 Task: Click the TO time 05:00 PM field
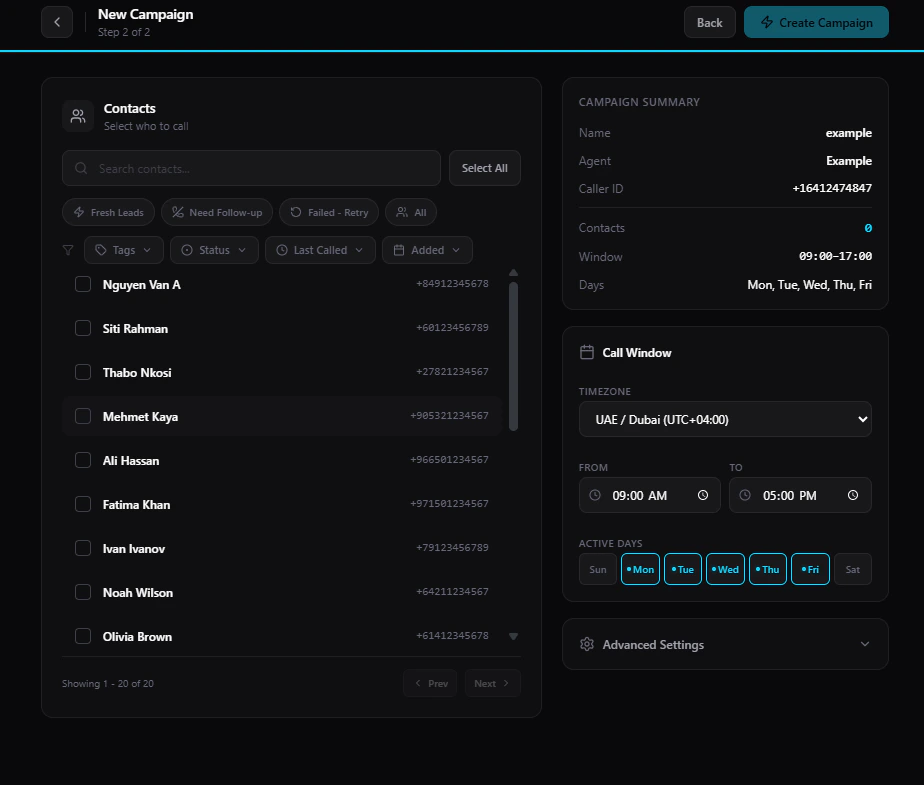coord(800,495)
